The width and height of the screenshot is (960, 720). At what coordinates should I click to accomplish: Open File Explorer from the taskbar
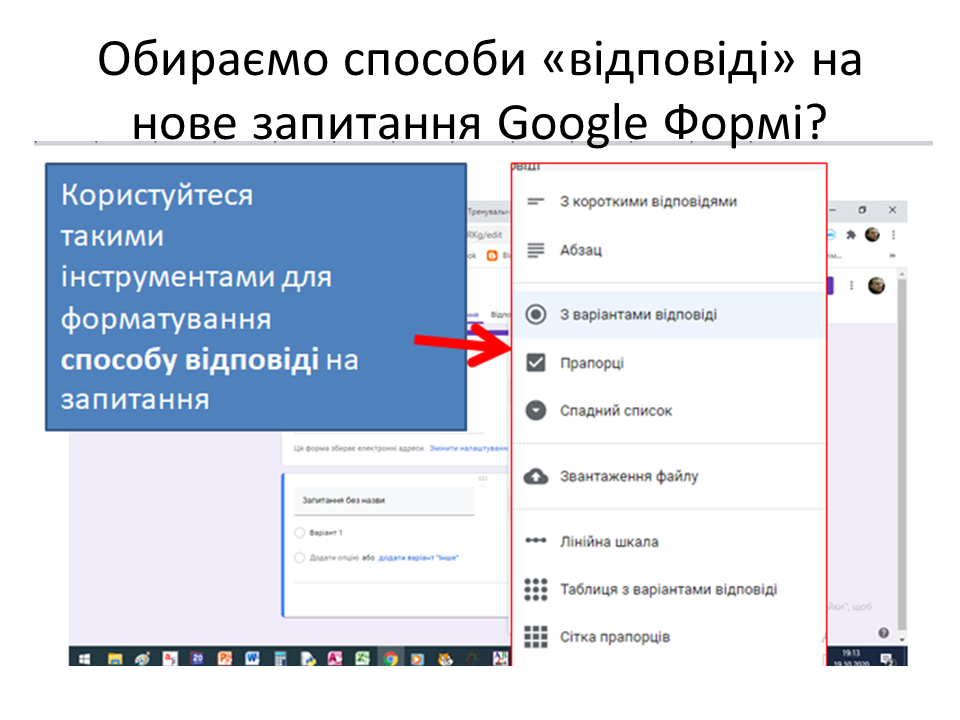[x=114, y=659]
